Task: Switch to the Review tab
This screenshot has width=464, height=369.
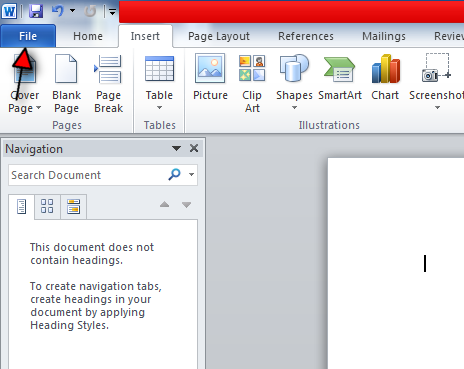Action: tap(448, 36)
